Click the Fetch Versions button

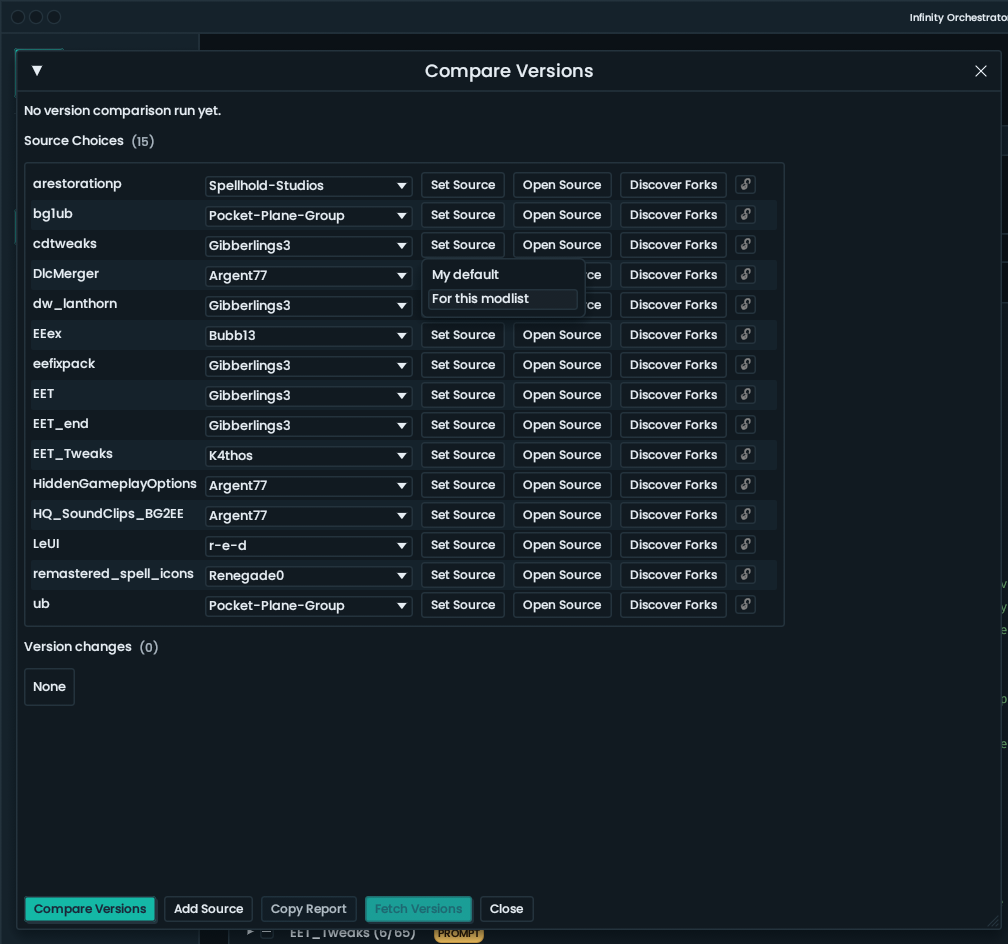click(418, 909)
